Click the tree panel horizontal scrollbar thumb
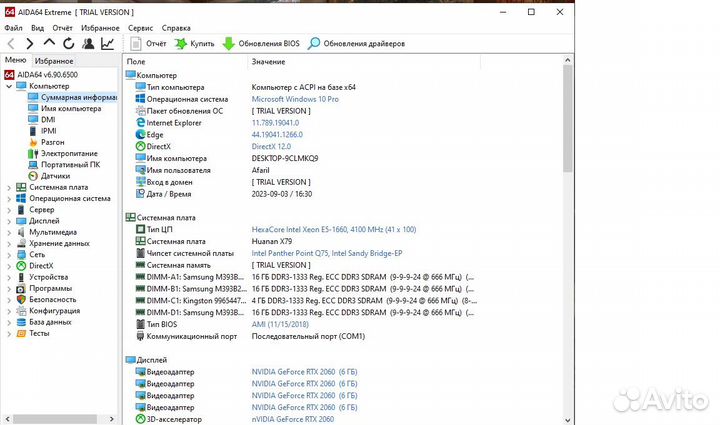This screenshot has height=425, width=720. [x=55, y=419]
